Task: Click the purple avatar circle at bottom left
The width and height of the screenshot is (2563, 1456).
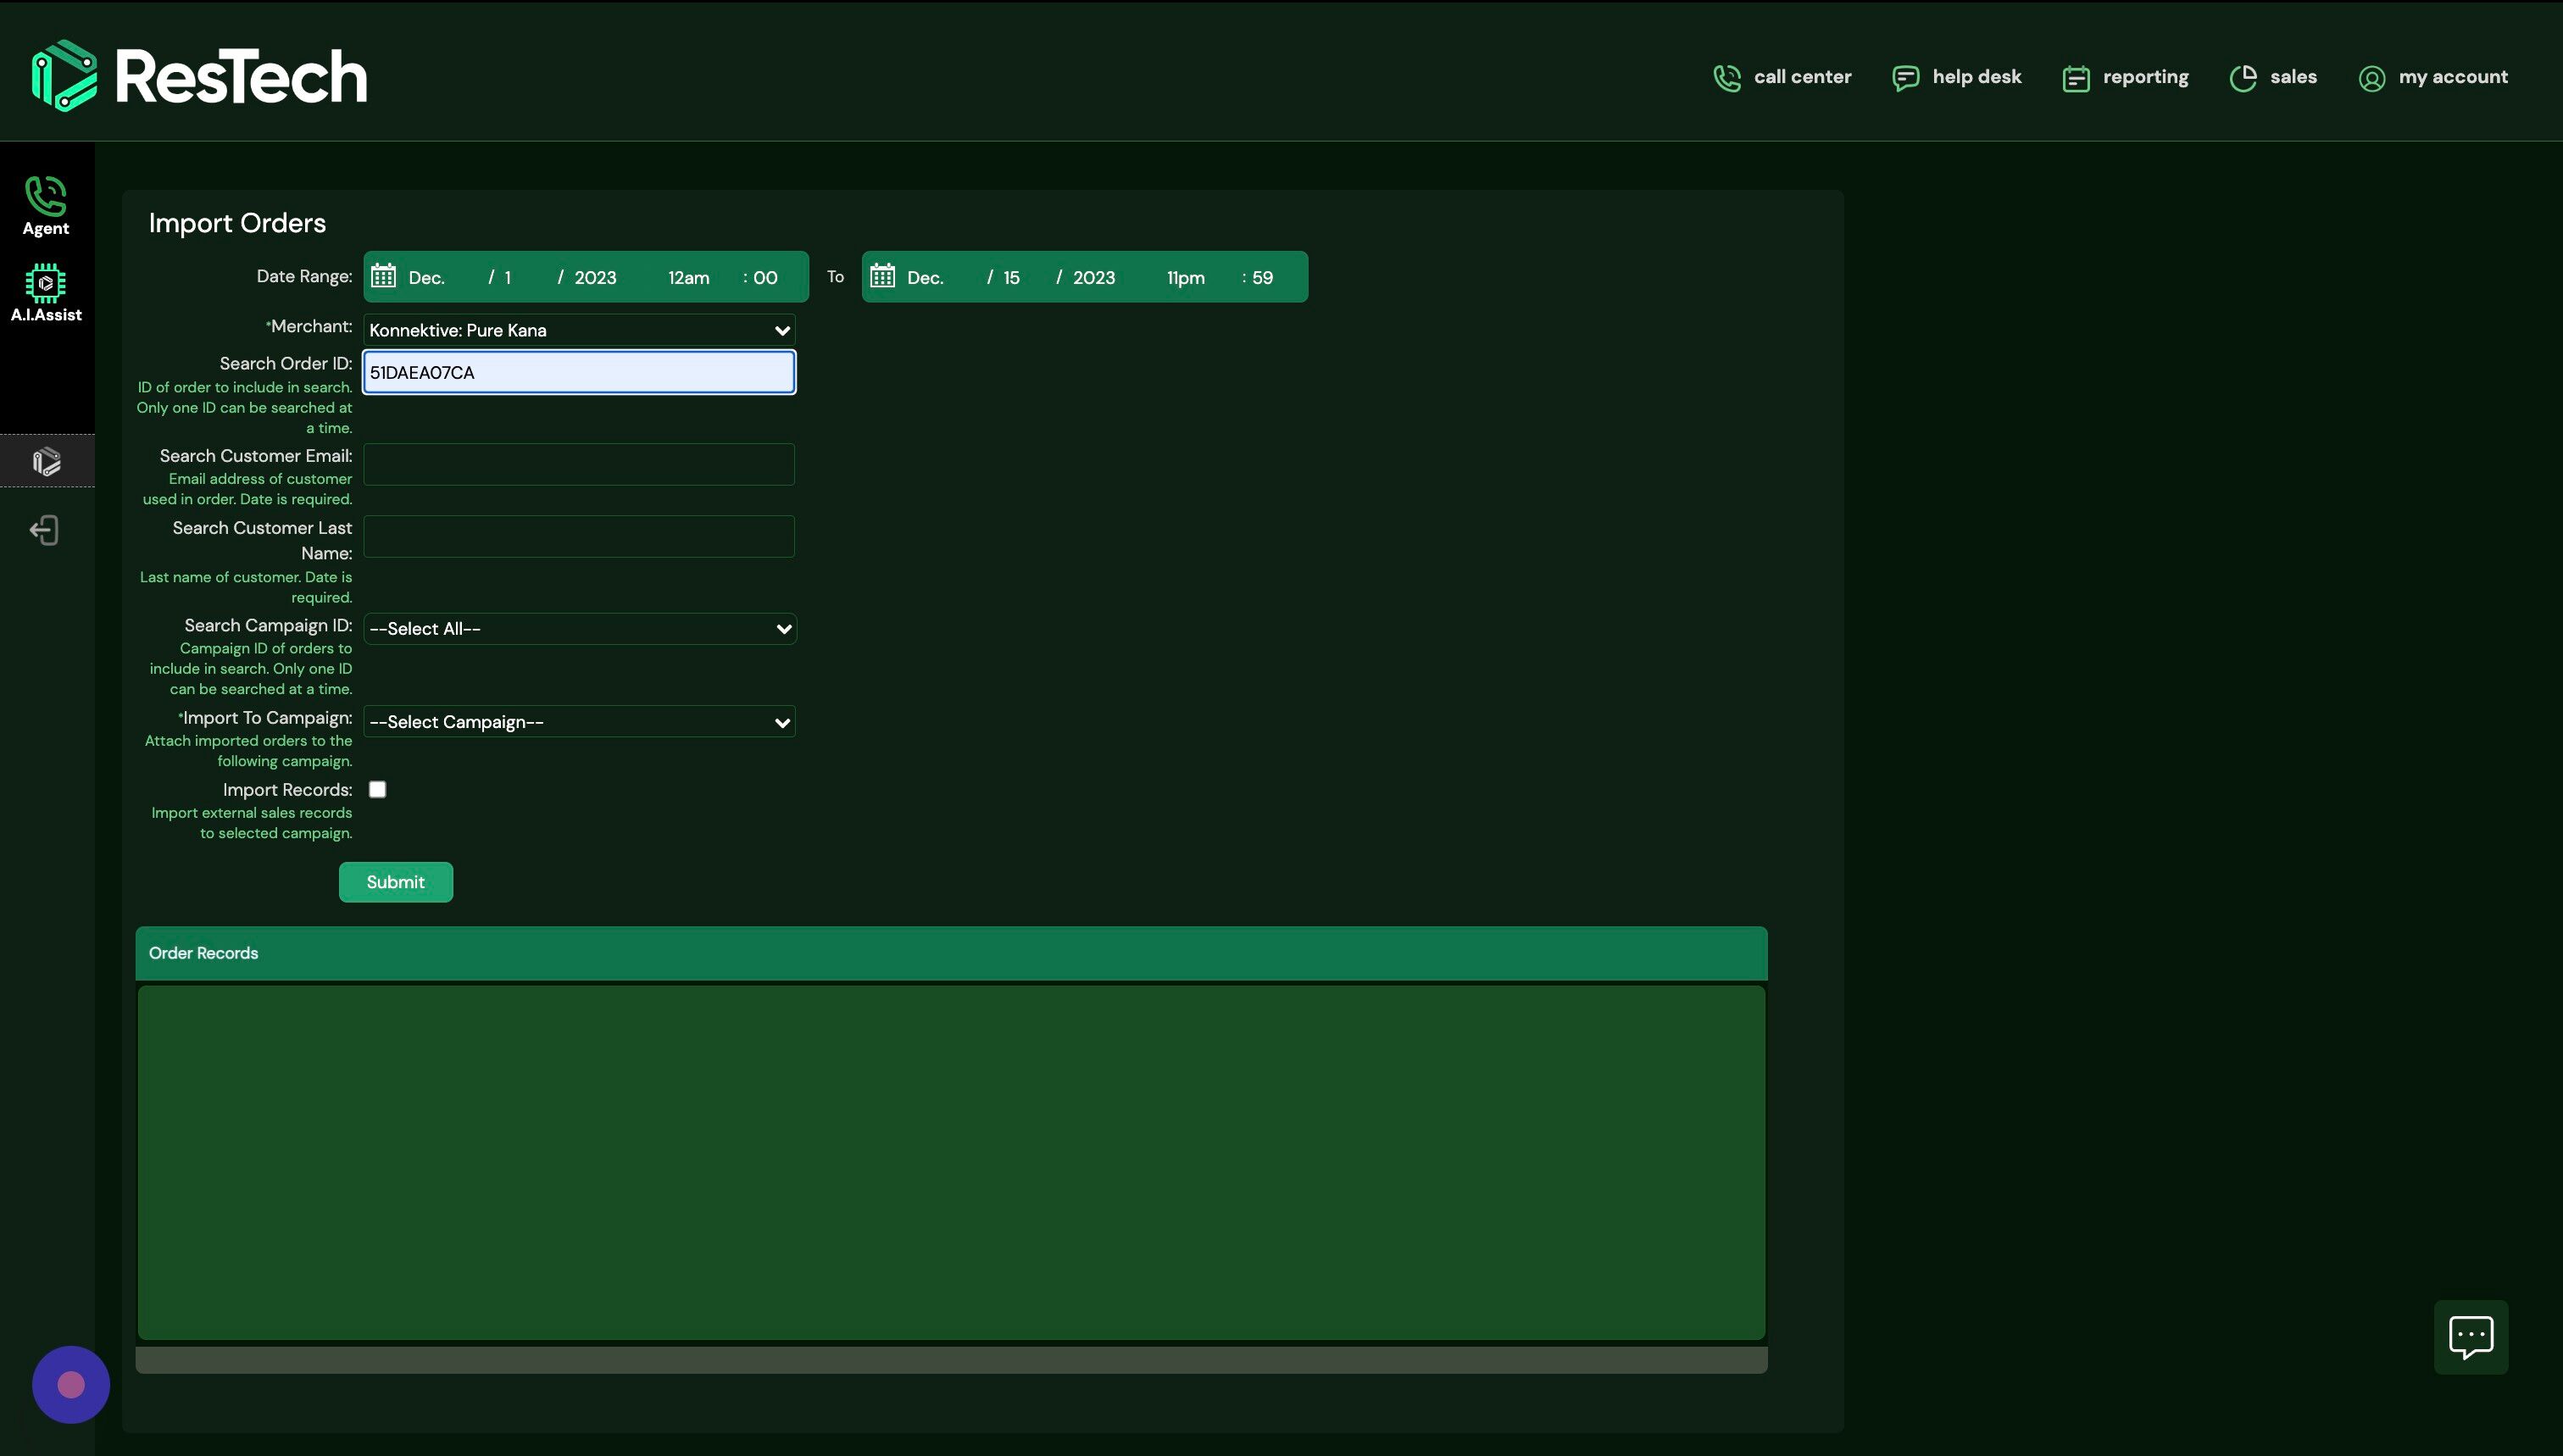Action: [x=70, y=1383]
